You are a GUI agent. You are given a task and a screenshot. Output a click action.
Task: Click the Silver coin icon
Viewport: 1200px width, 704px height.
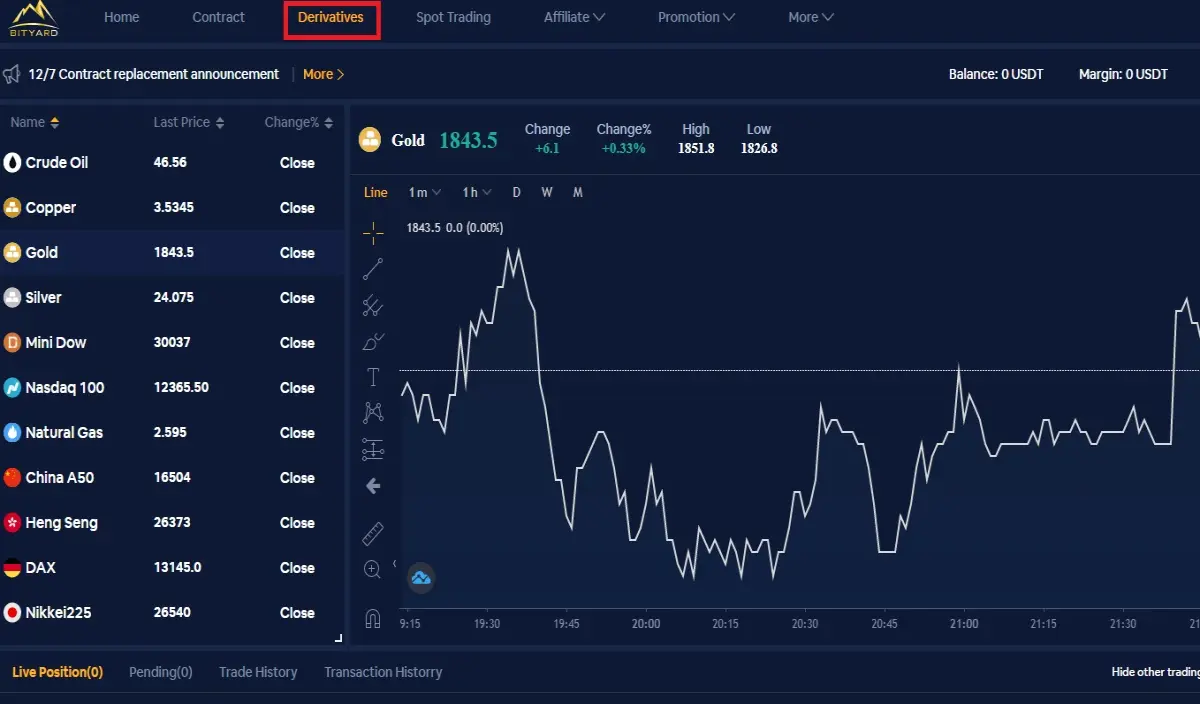pyautogui.click(x=12, y=297)
